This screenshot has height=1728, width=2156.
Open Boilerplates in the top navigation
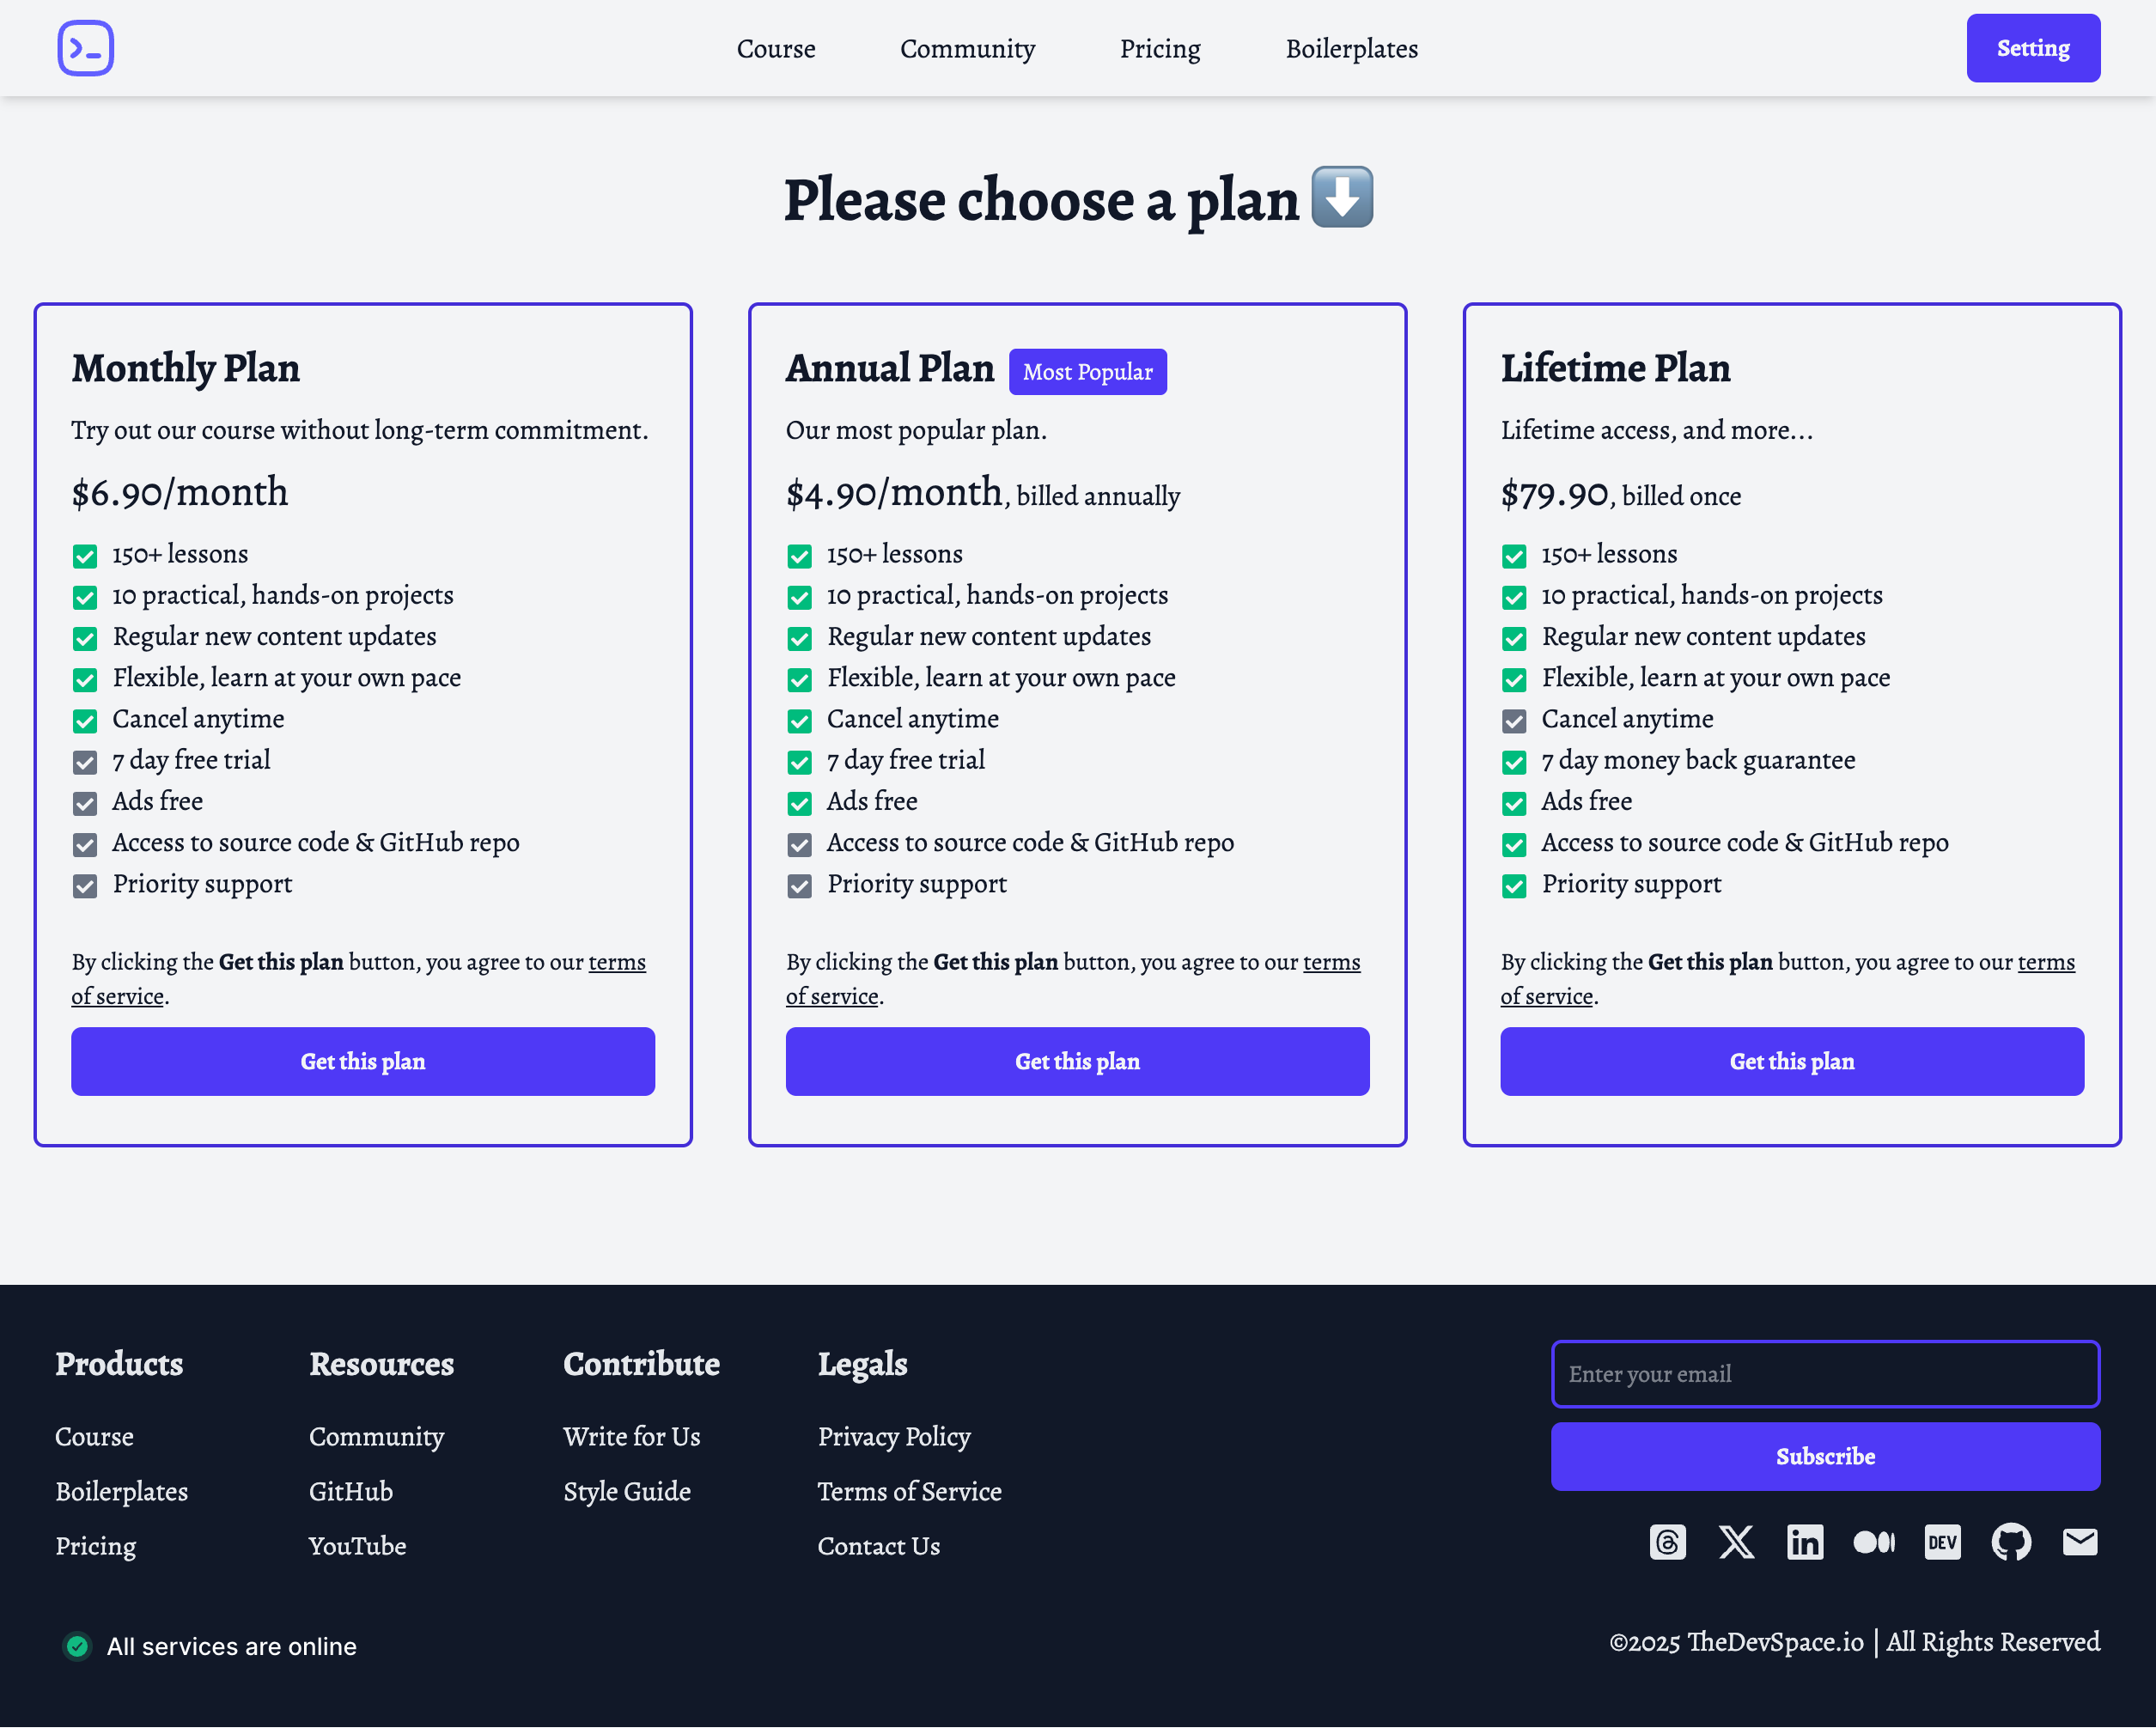[x=1351, y=49]
